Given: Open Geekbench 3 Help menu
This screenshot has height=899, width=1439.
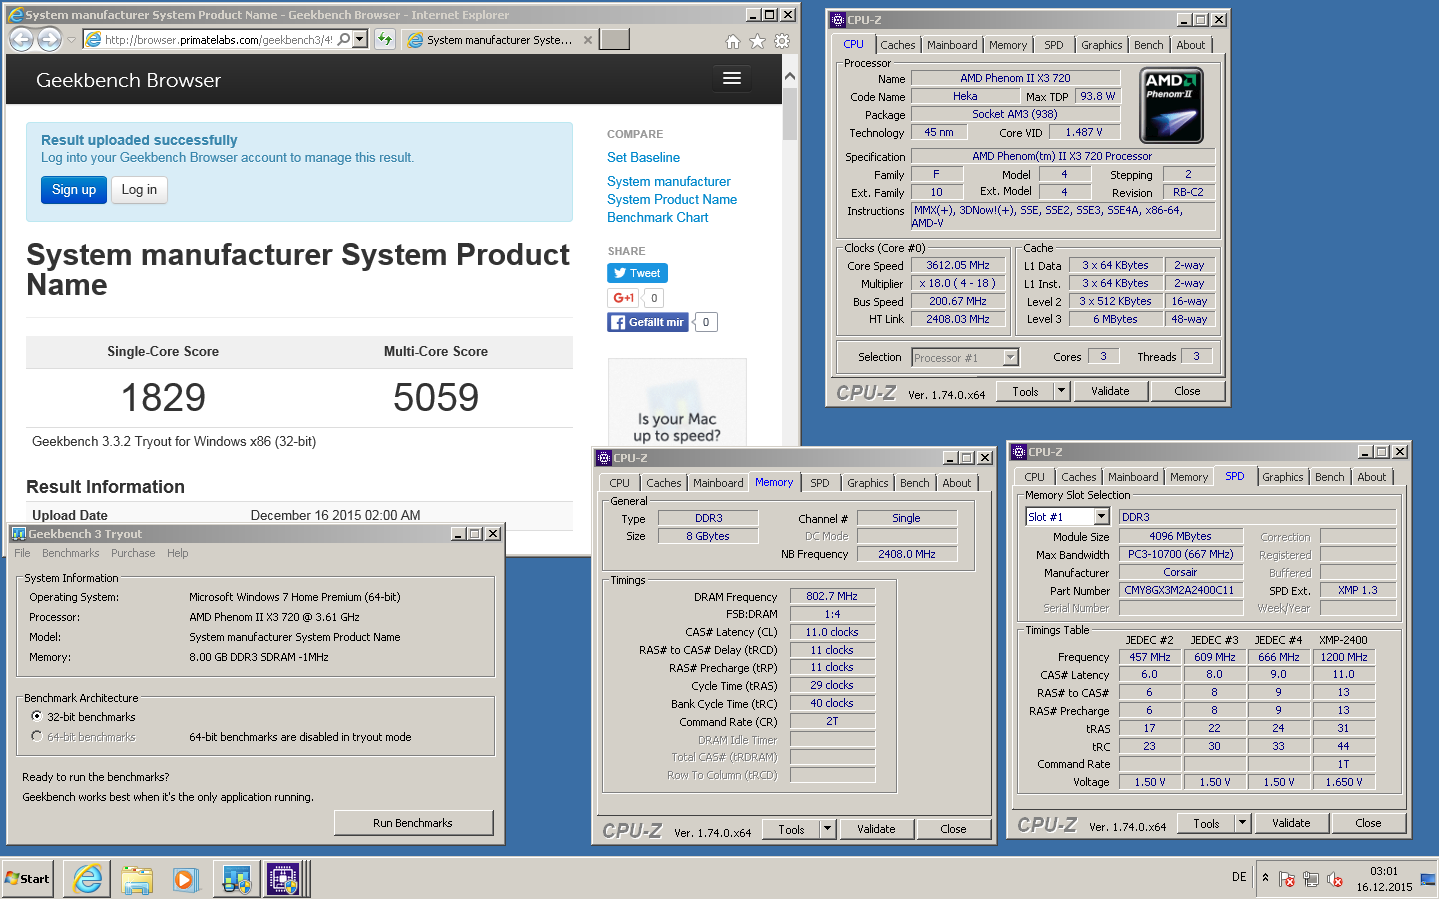Looking at the screenshot, I should (x=177, y=553).
